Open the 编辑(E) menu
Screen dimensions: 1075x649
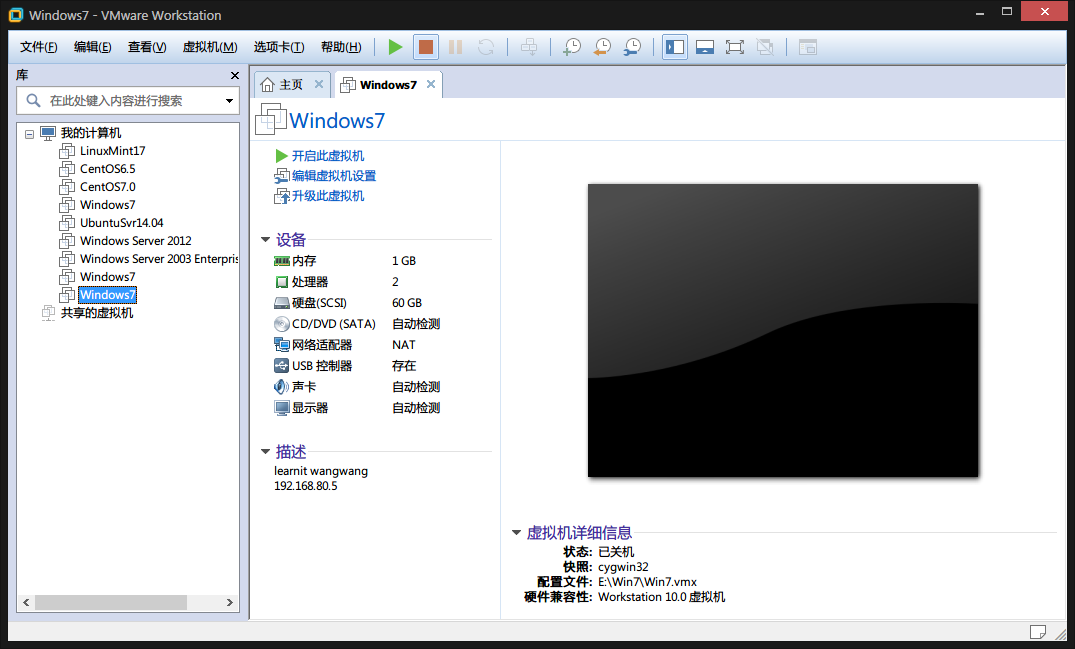click(x=93, y=47)
